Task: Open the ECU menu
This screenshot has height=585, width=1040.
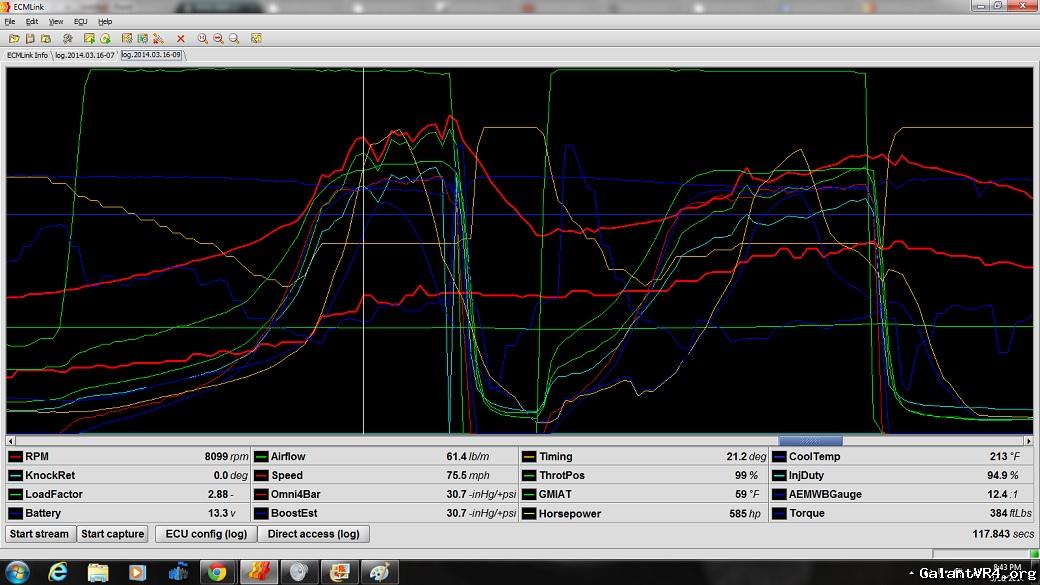Action: (80, 21)
